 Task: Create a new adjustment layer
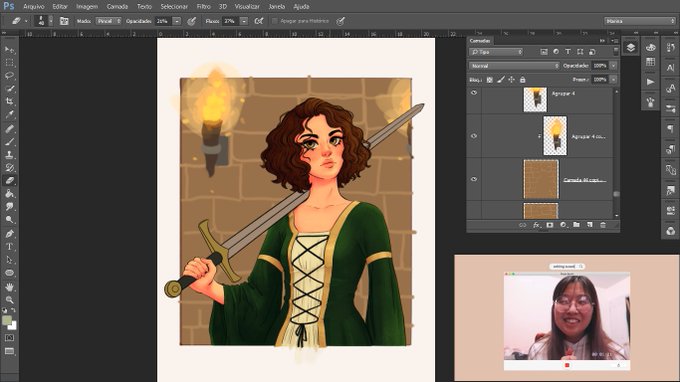click(x=563, y=225)
